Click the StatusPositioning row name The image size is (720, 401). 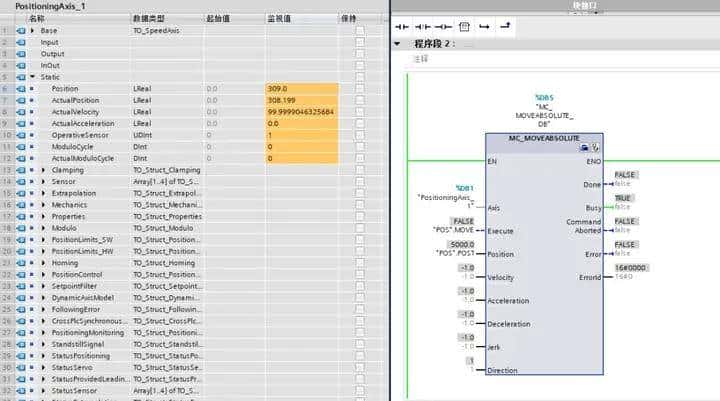81,356
